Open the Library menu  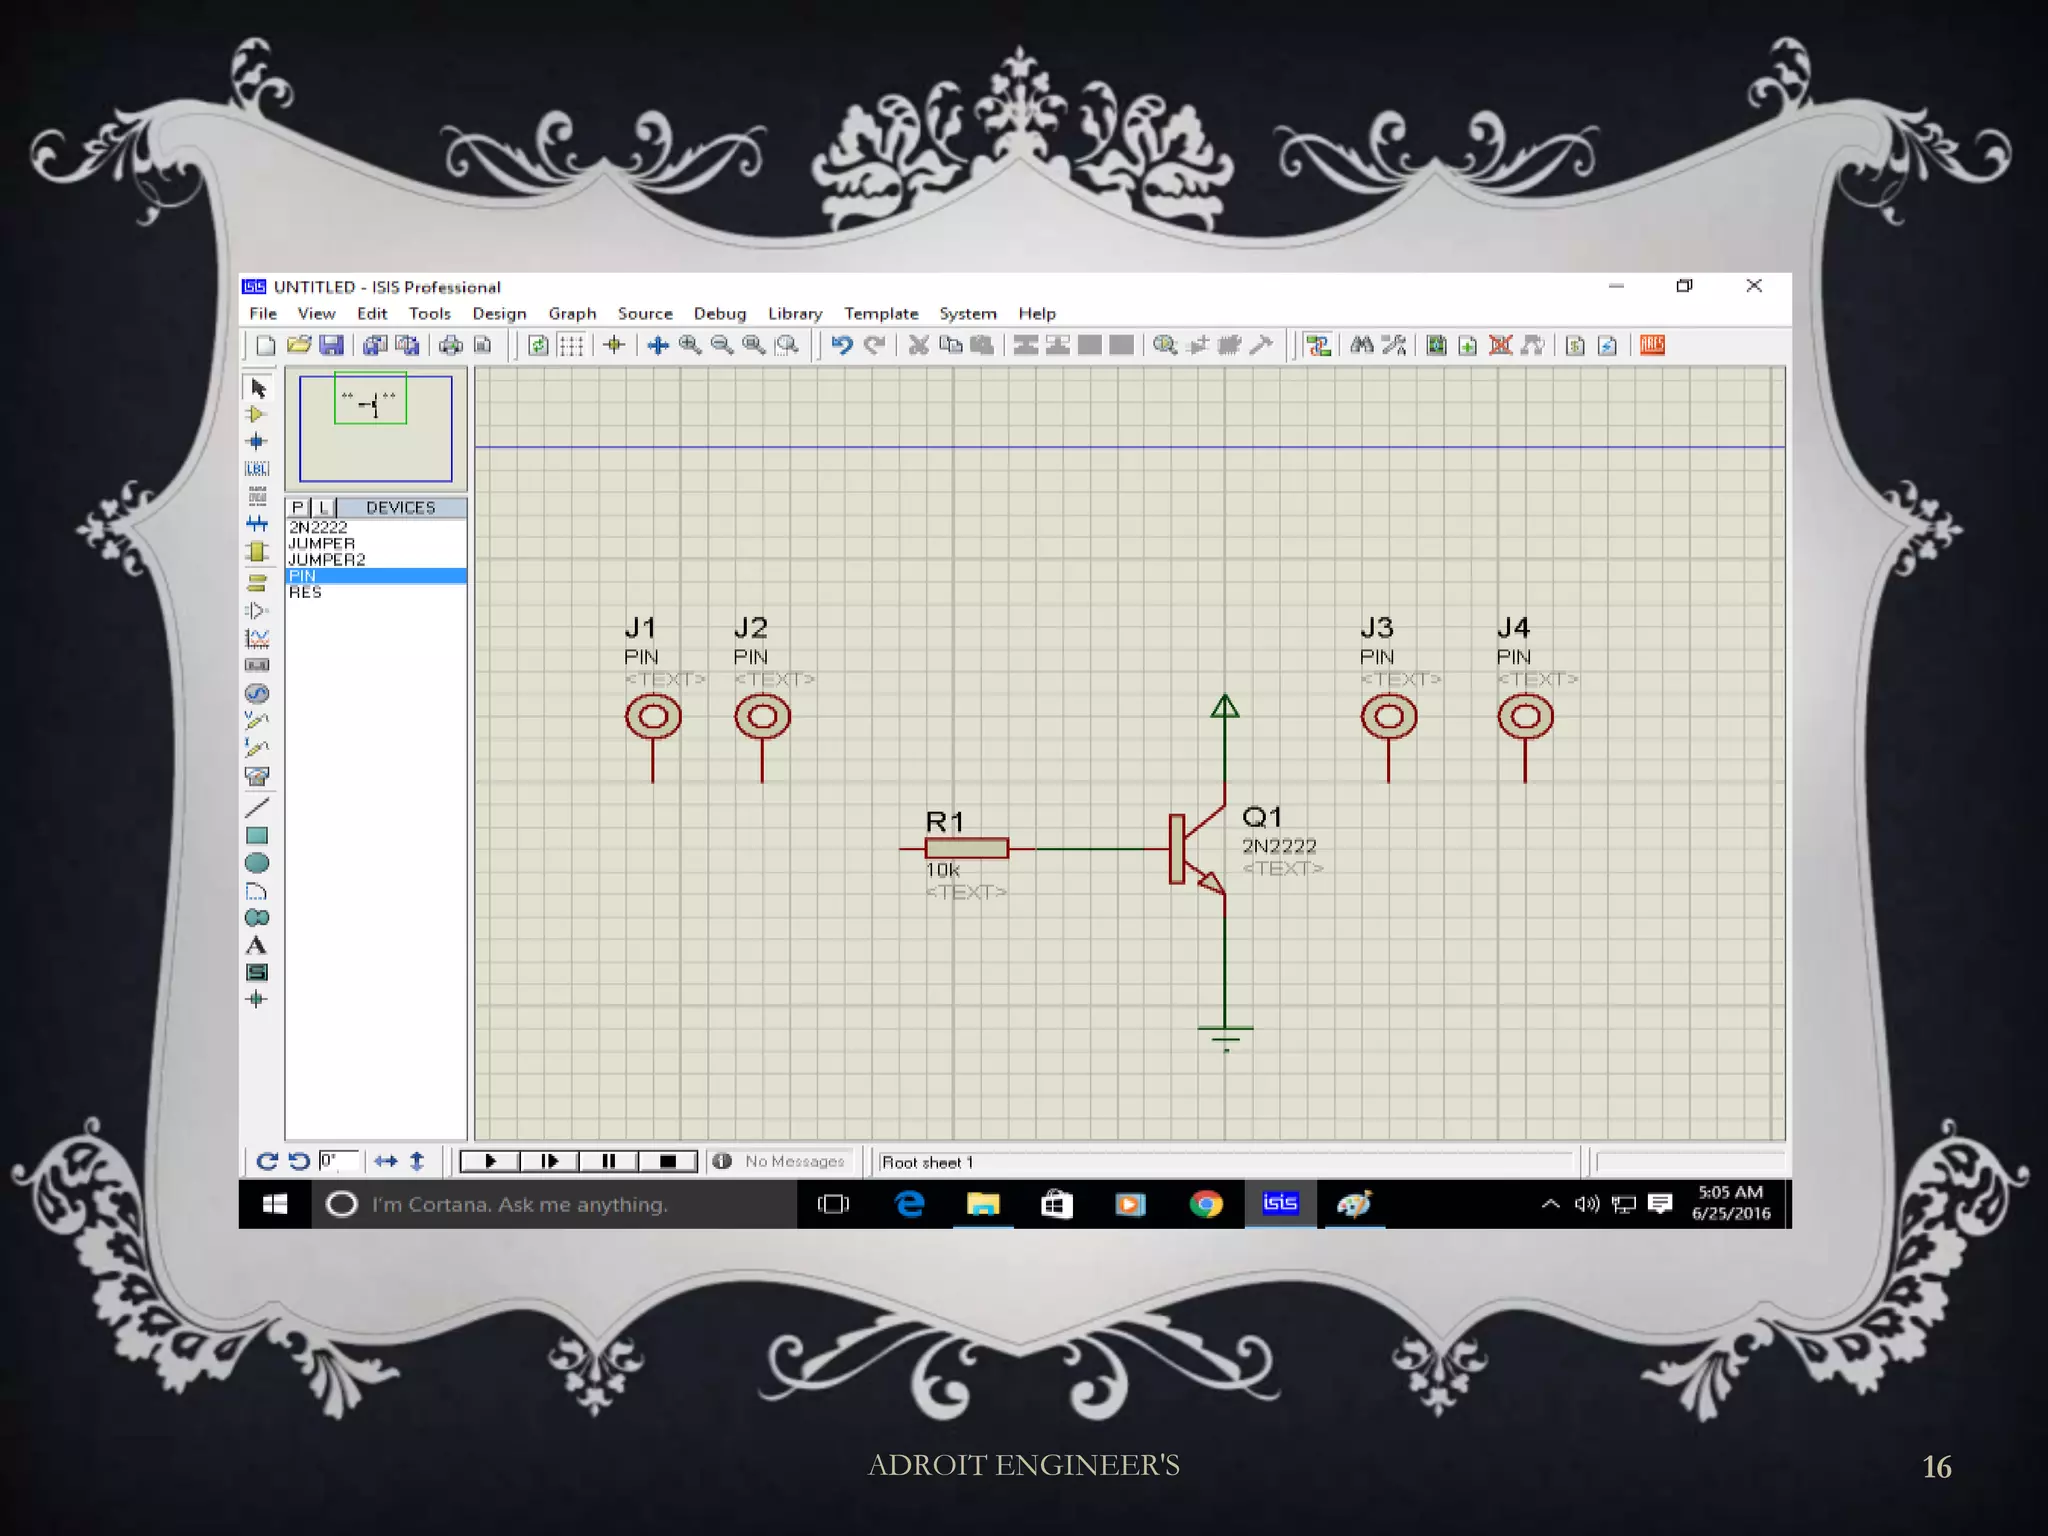point(794,313)
